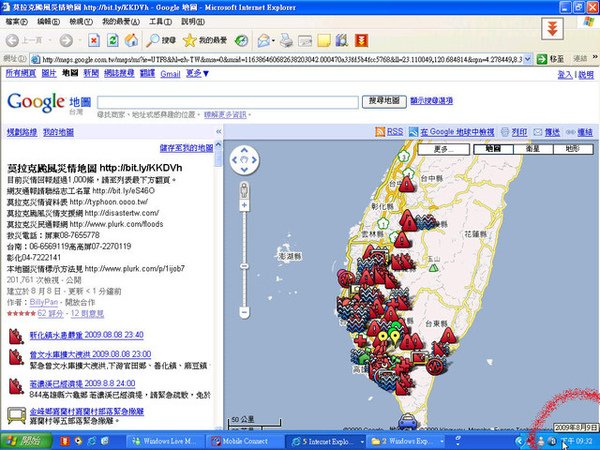The height and width of the screenshot is (450, 600).
Task: Open the 我的地圖 link
Action: [x=58, y=132]
